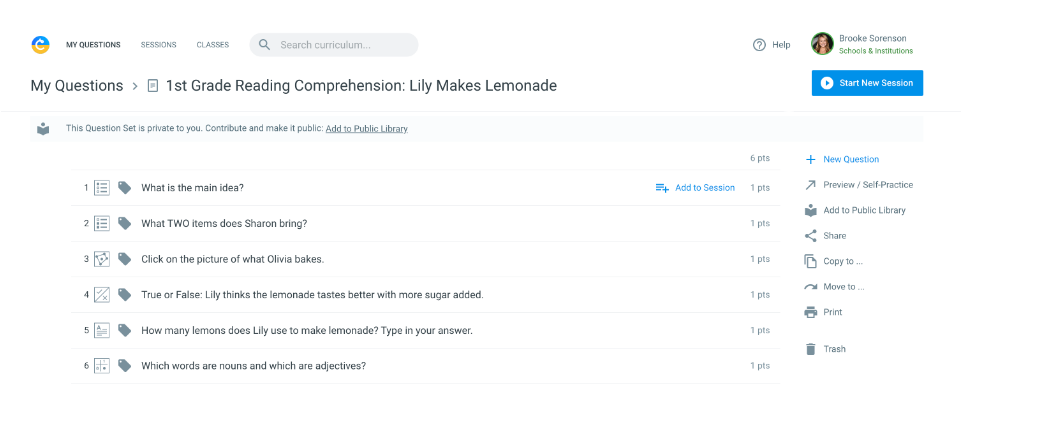Click the Add to Public Library link in banner
This screenshot has height=433, width=1054.
click(366, 129)
